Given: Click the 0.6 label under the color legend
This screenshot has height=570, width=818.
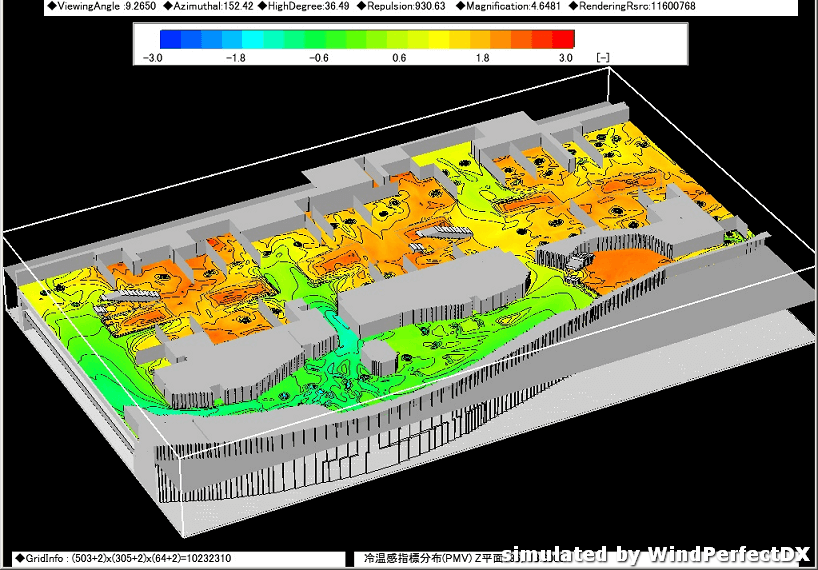Looking at the screenshot, I should coord(398,58).
